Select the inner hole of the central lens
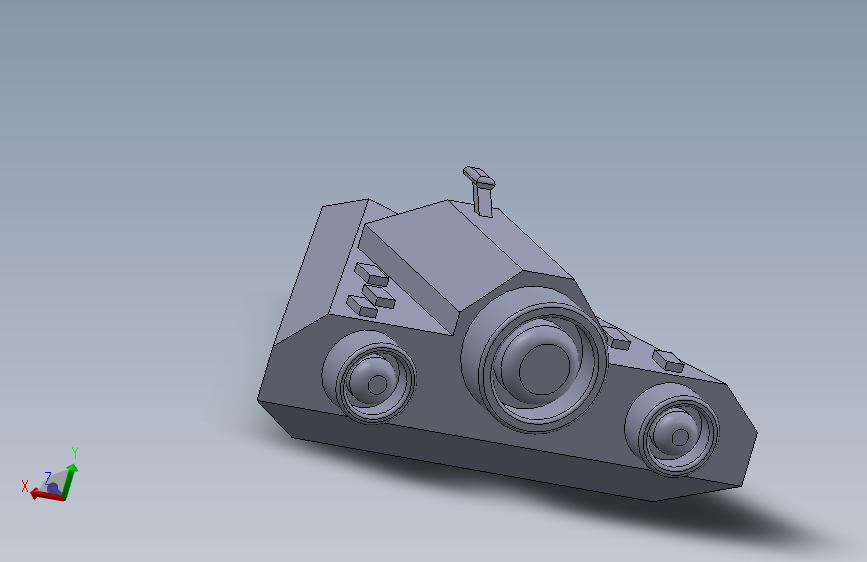 544,369
